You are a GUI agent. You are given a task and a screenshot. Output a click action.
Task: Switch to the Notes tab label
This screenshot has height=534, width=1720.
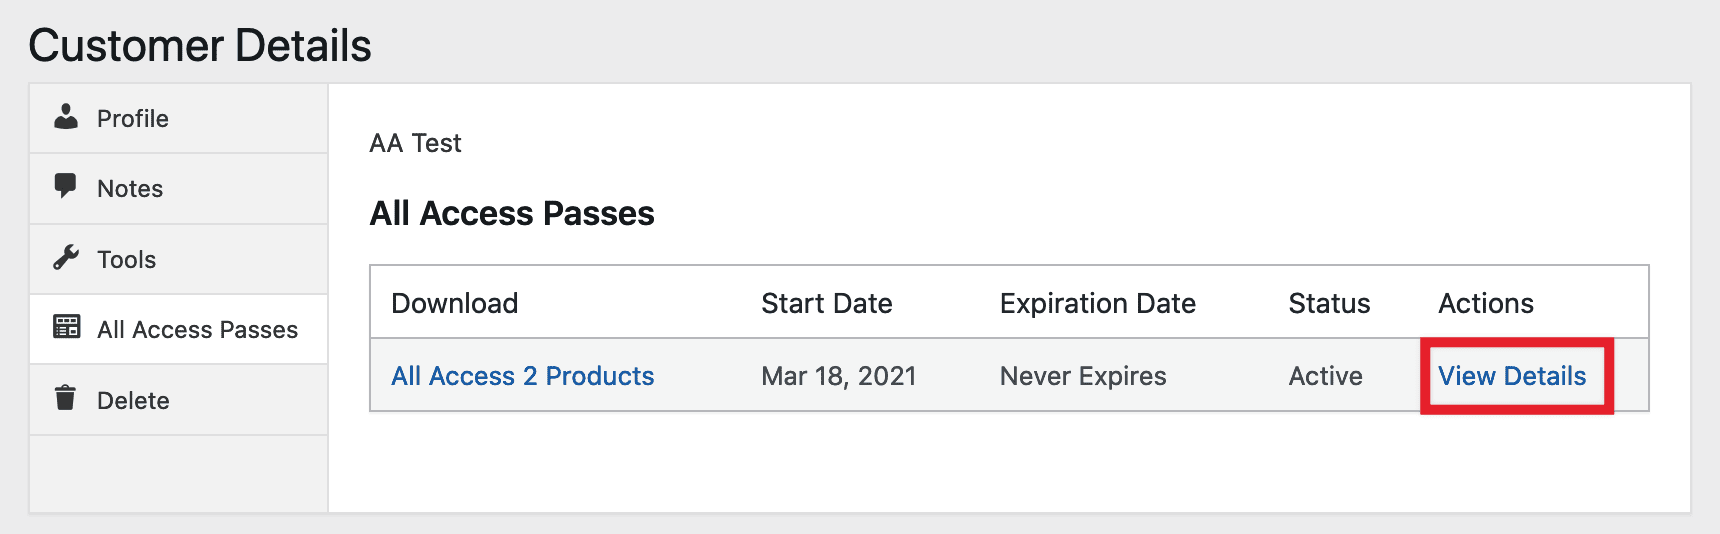click(x=130, y=189)
